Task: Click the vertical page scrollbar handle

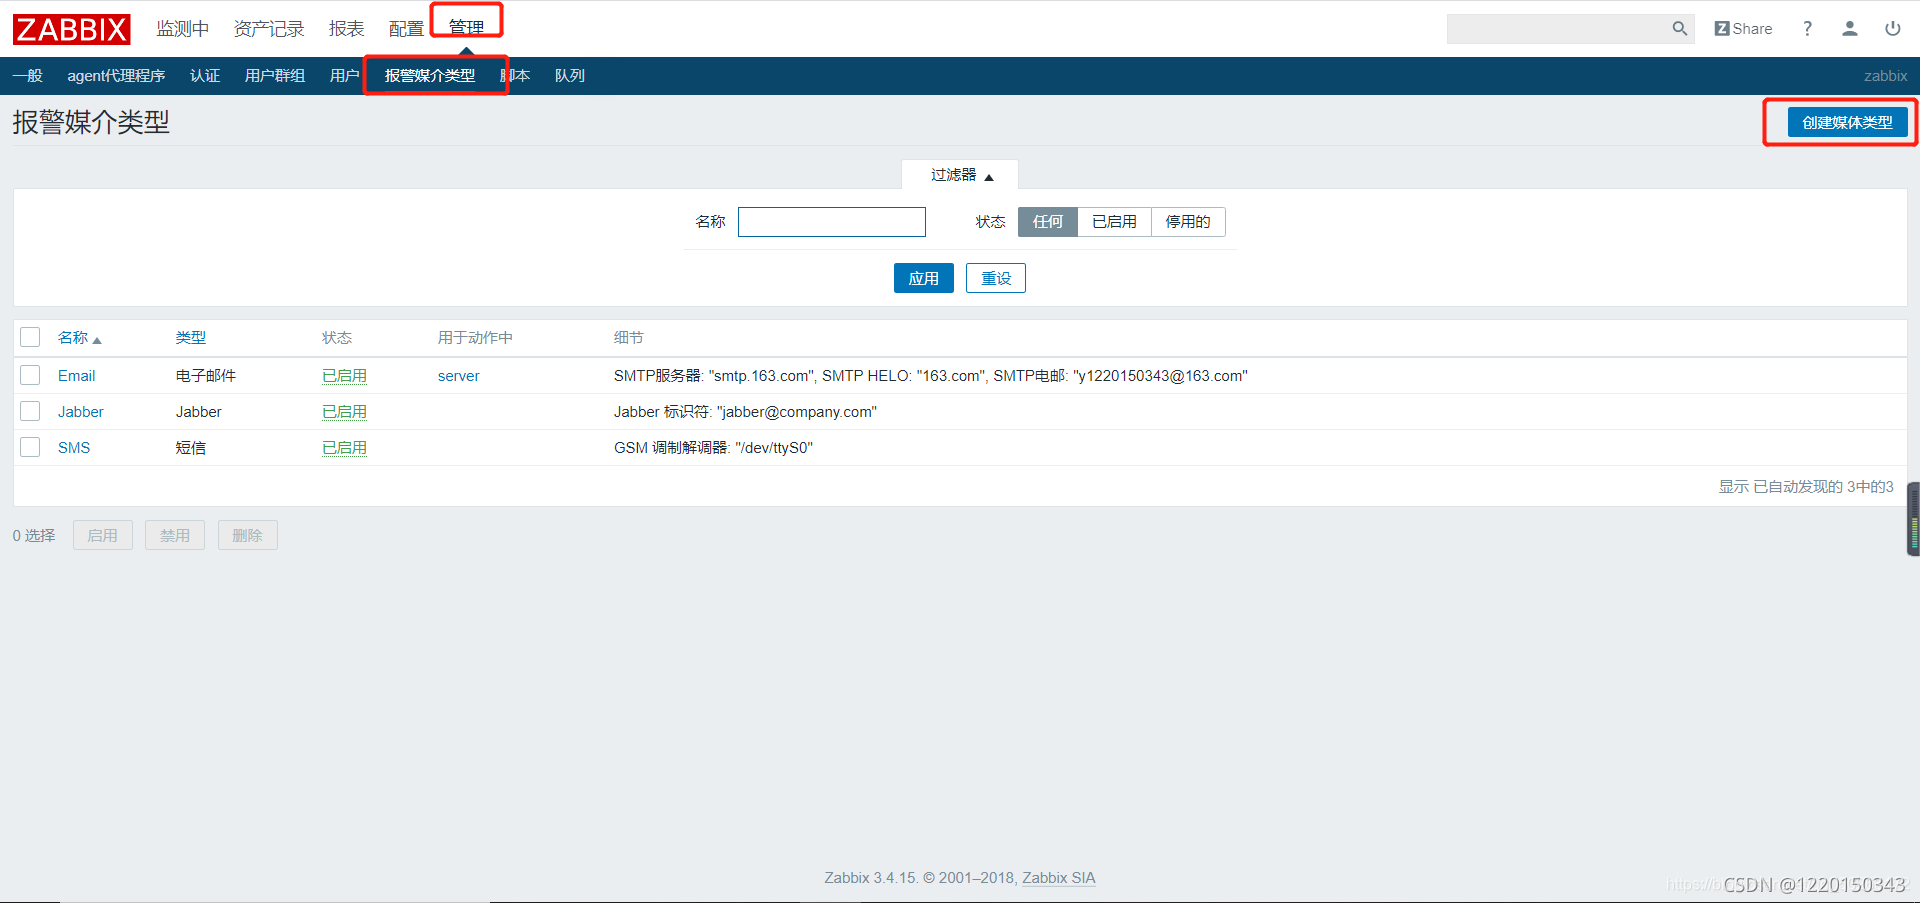Action: pyautogui.click(x=1914, y=519)
